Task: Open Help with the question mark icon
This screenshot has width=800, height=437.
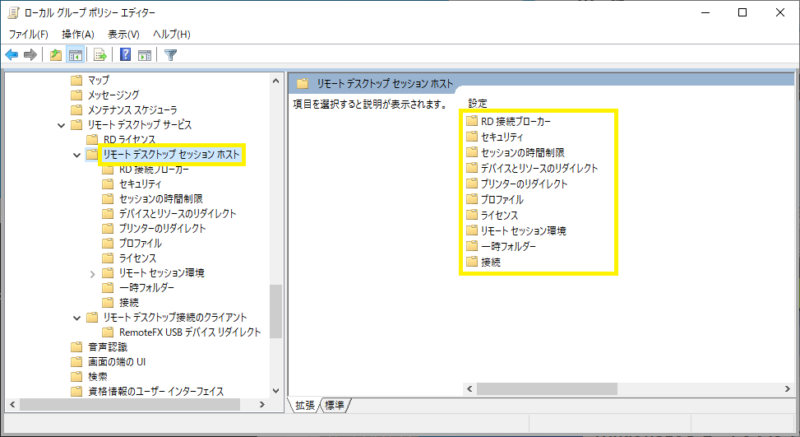Action: pos(125,55)
